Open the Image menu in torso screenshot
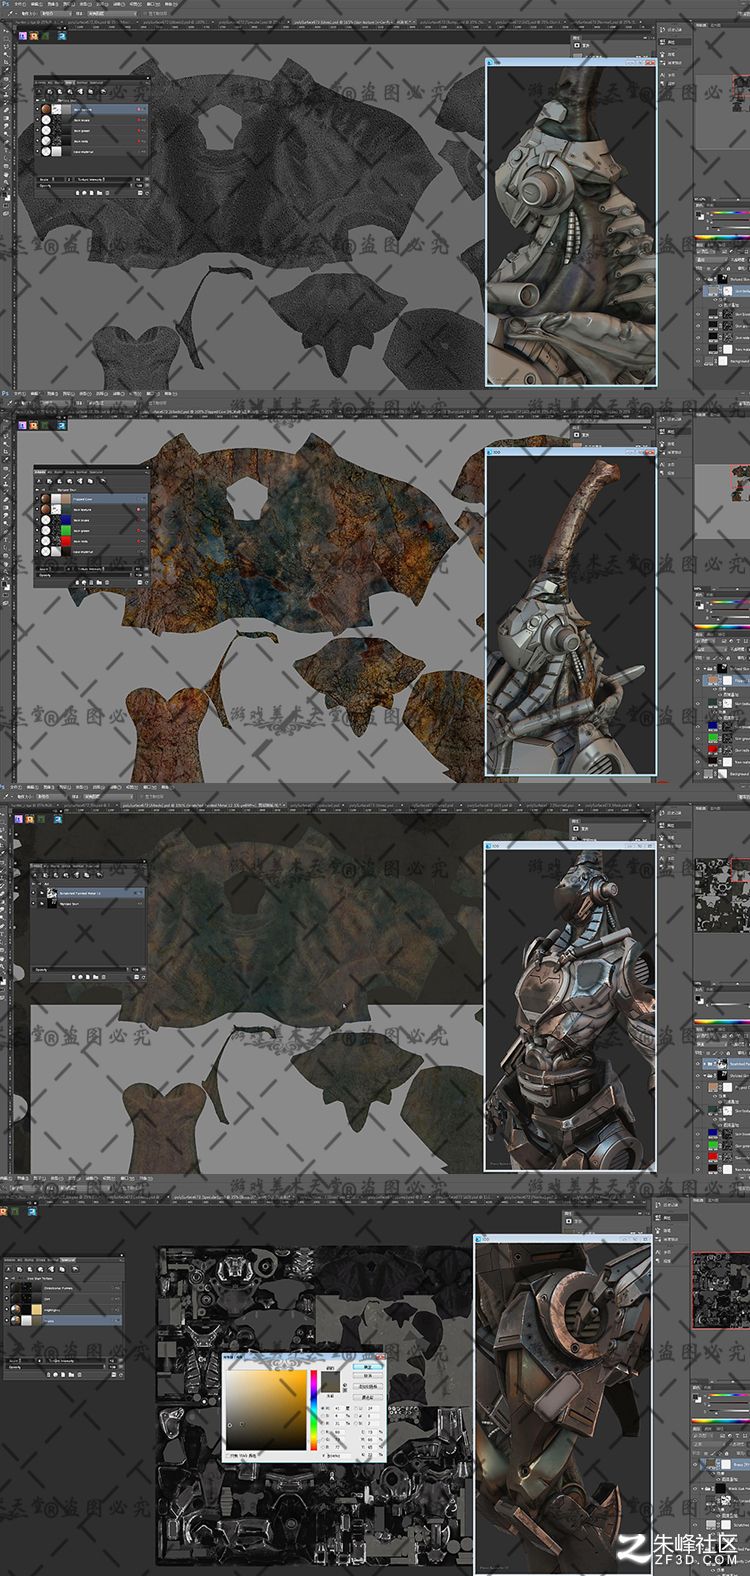 [47, 787]
